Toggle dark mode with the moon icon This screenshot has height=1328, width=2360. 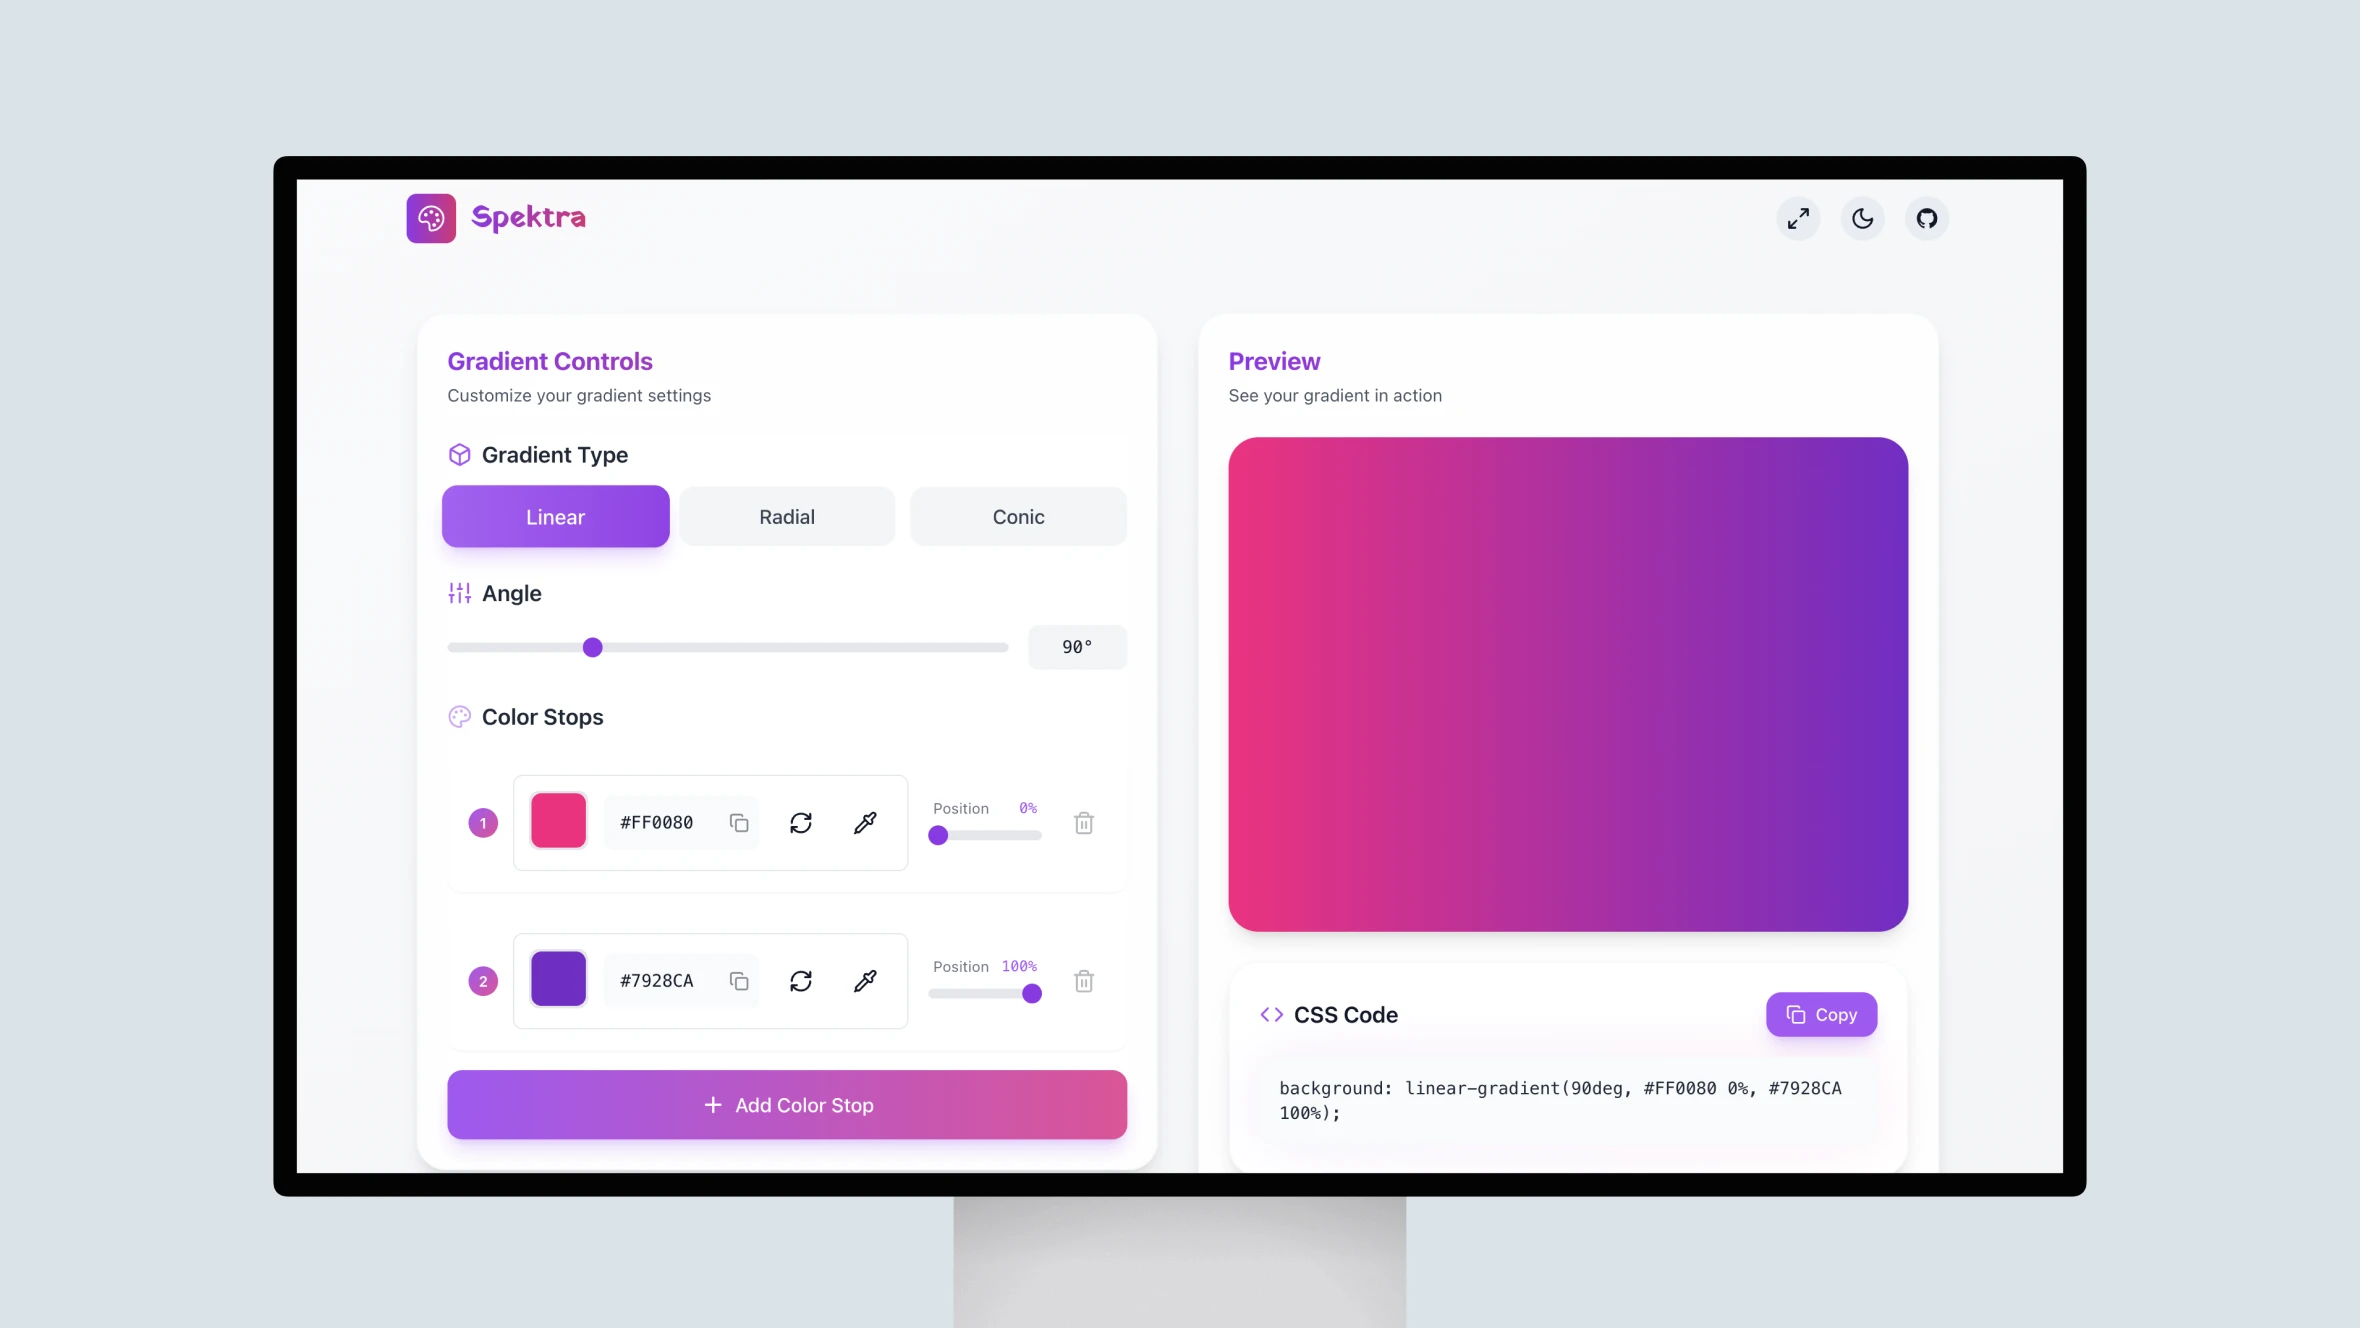coord(1861,217)
